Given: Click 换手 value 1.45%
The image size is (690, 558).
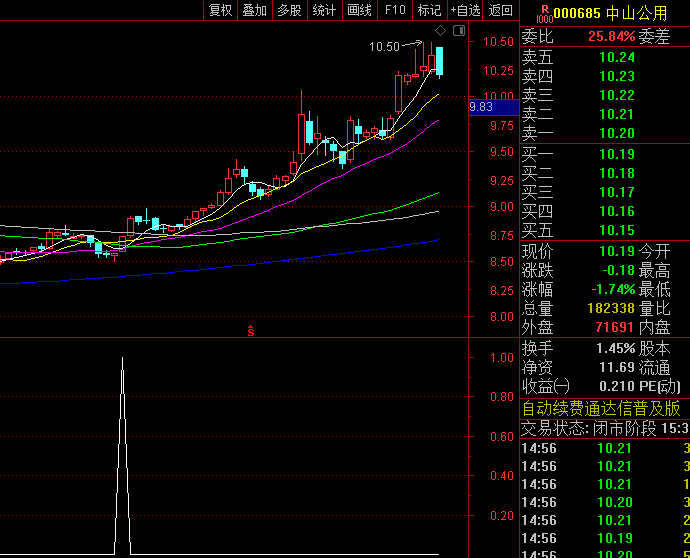Looking at the screenshot, I should tap(616, 349).
